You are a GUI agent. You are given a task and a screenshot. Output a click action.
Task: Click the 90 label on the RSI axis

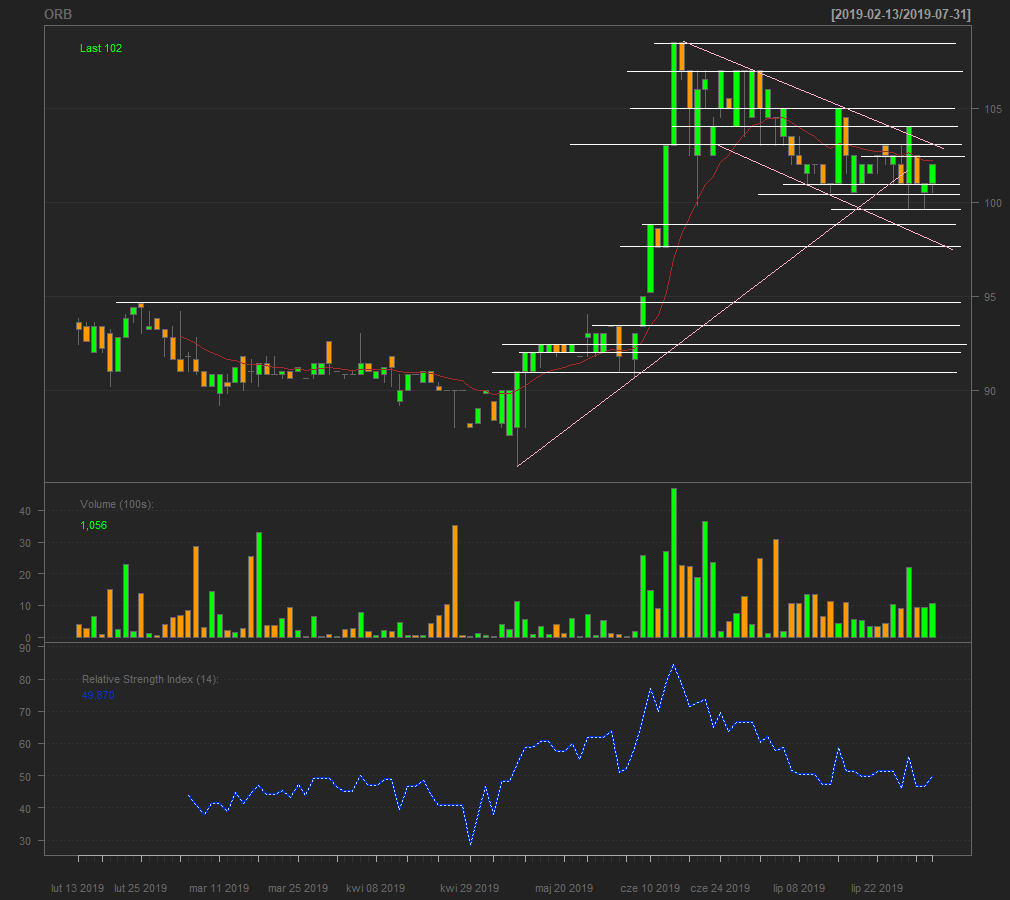click(25, 648)
